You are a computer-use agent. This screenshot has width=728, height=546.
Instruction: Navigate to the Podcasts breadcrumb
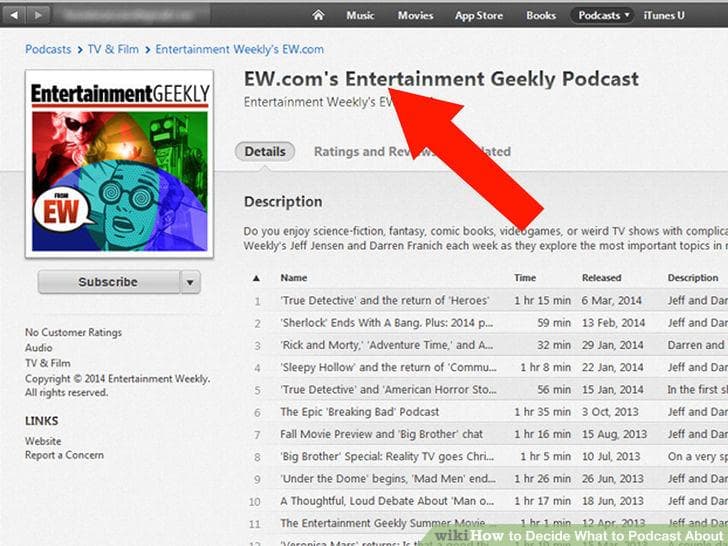click(48, 49)
